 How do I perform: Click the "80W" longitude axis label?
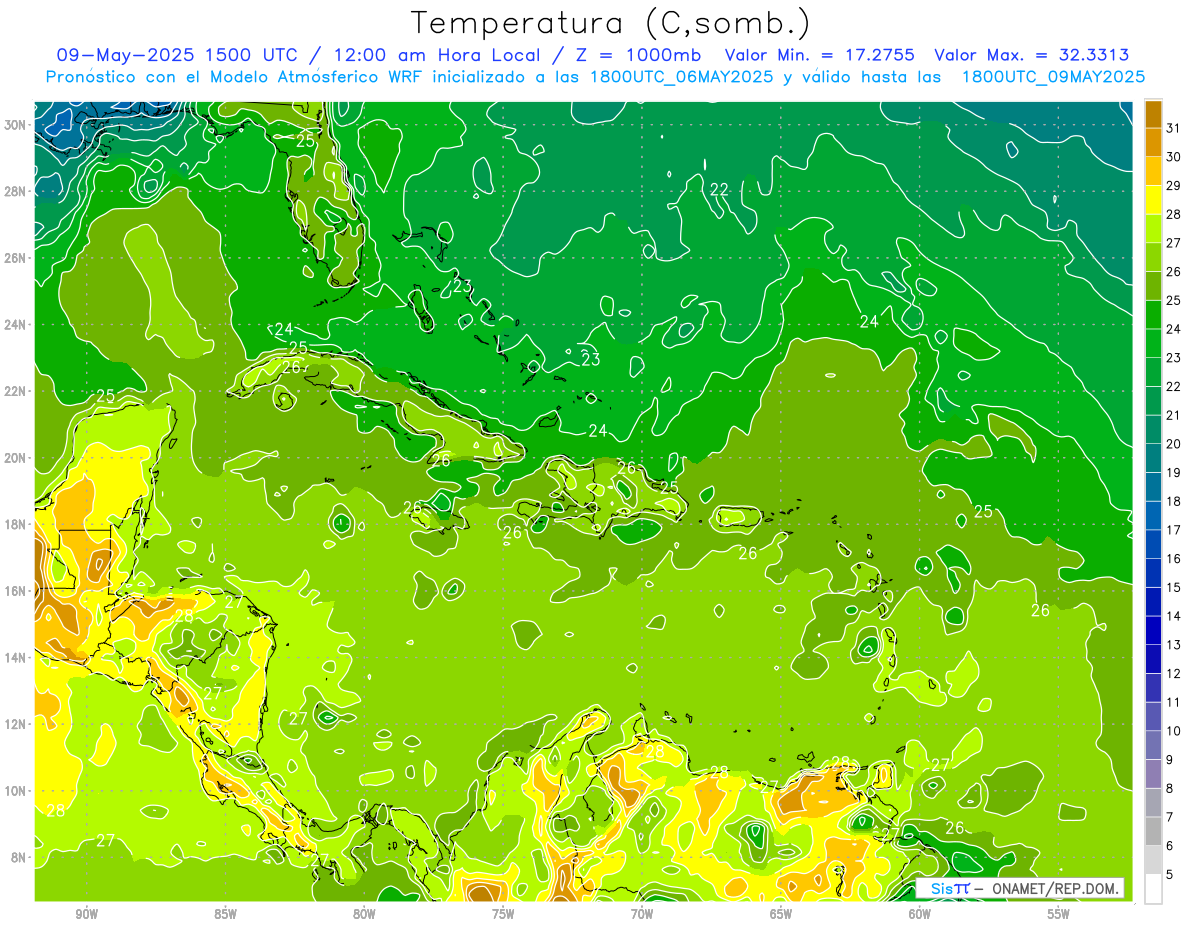click(x=364, y=914)
